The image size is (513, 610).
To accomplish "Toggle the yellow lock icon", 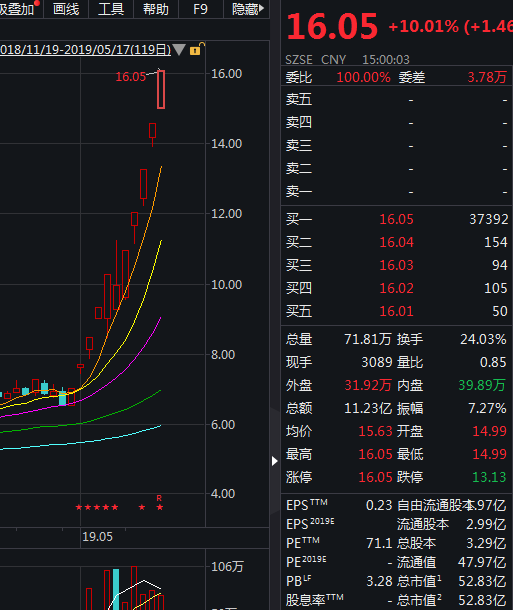I will pos(196,49).
